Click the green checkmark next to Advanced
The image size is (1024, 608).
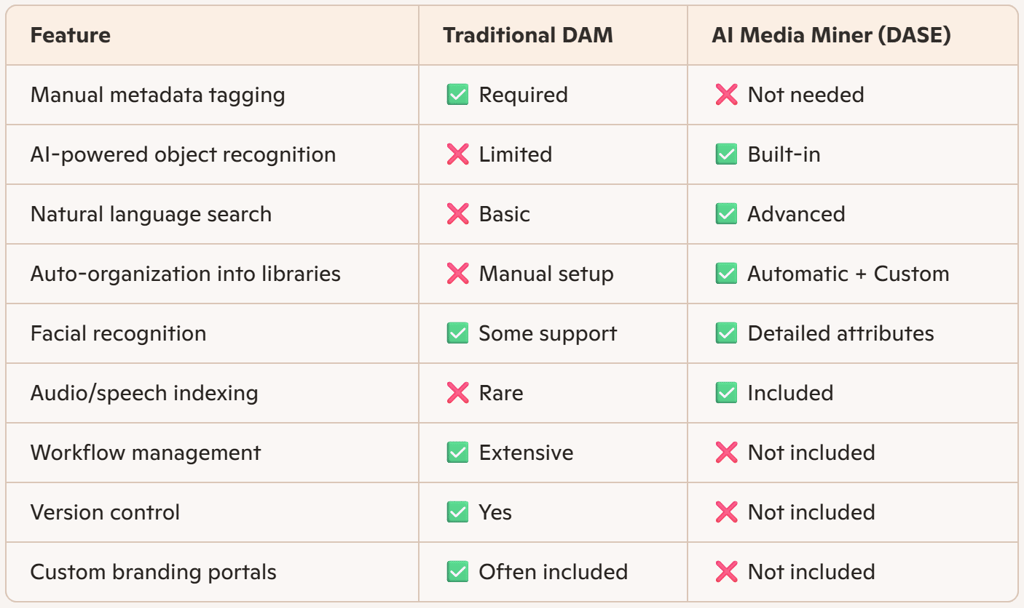click(x=726, y=214)
